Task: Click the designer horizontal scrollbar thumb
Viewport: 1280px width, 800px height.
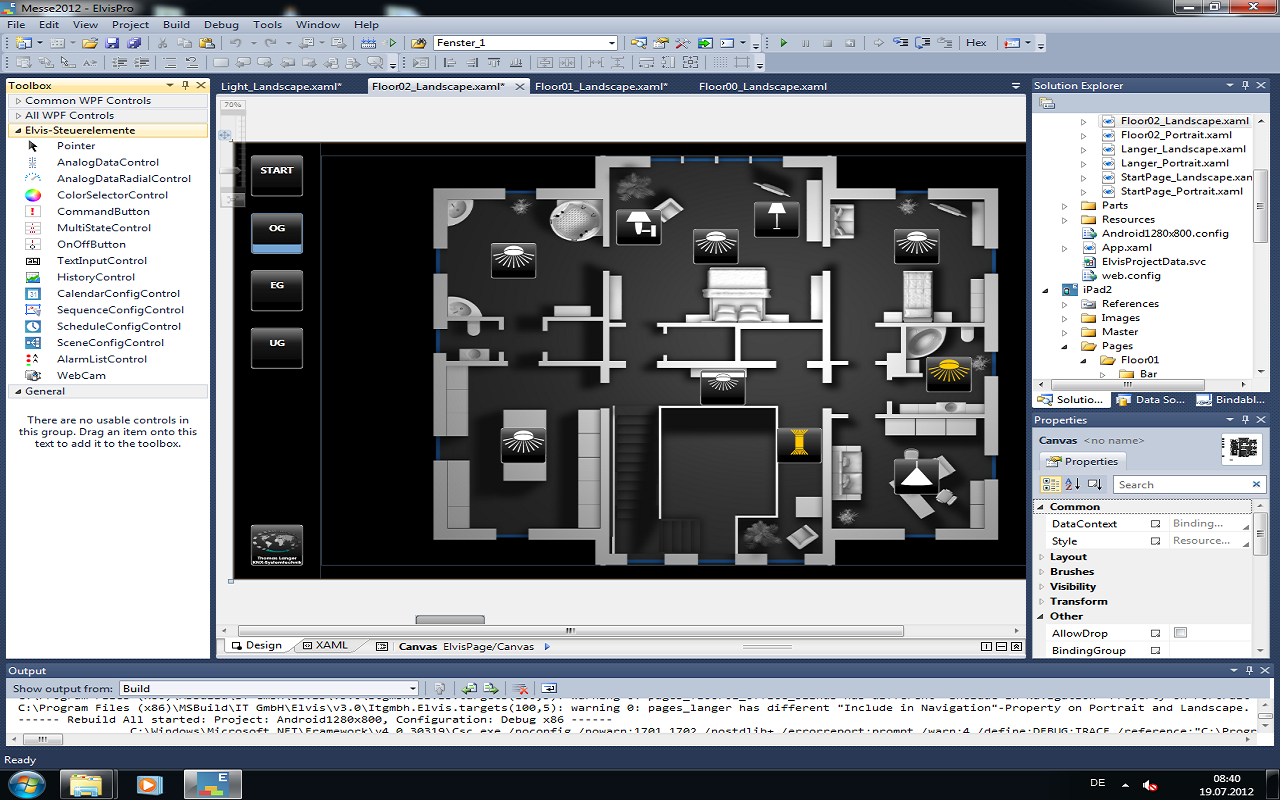Action: 570,631
